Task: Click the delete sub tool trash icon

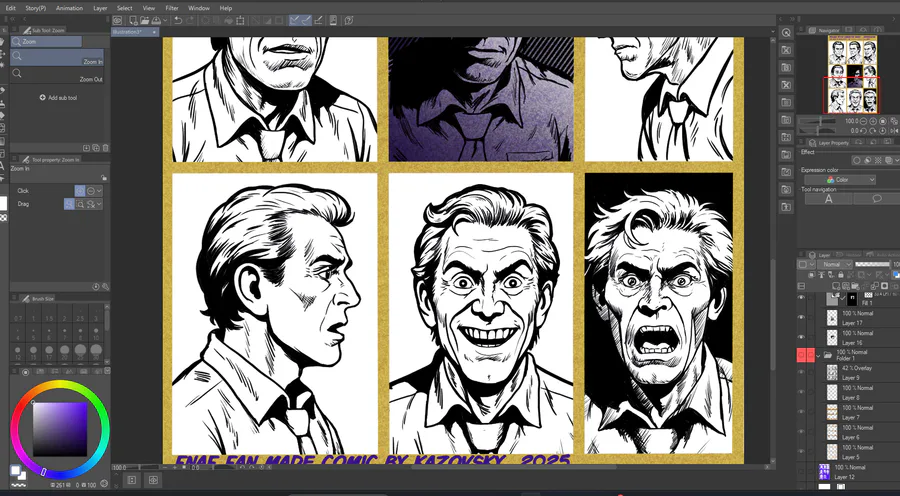Action: [105, 148]
